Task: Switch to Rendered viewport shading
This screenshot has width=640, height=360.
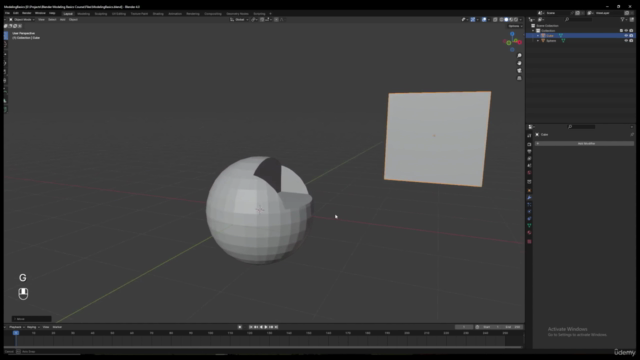Action: click(516, 19)
